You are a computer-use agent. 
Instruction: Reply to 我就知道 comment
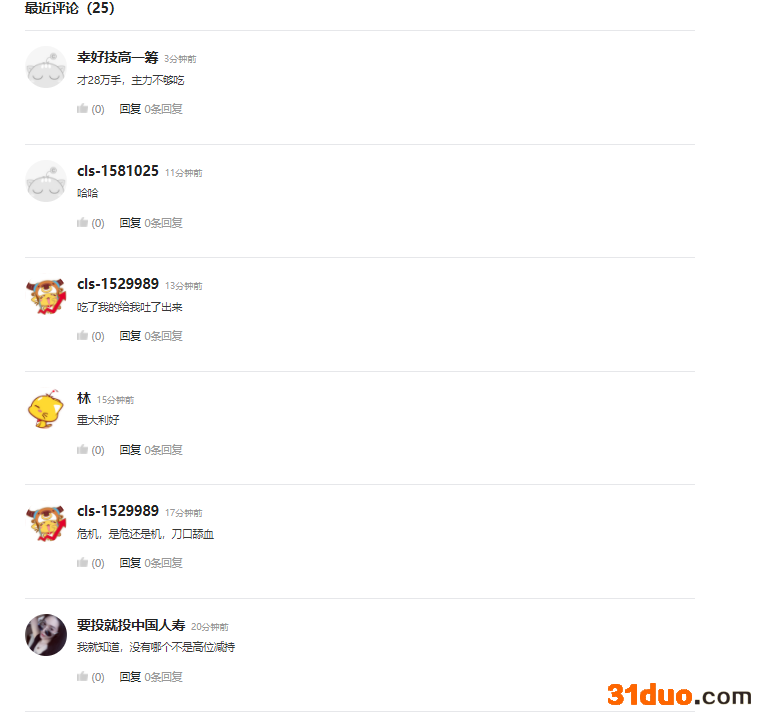[x=130, y=677]
